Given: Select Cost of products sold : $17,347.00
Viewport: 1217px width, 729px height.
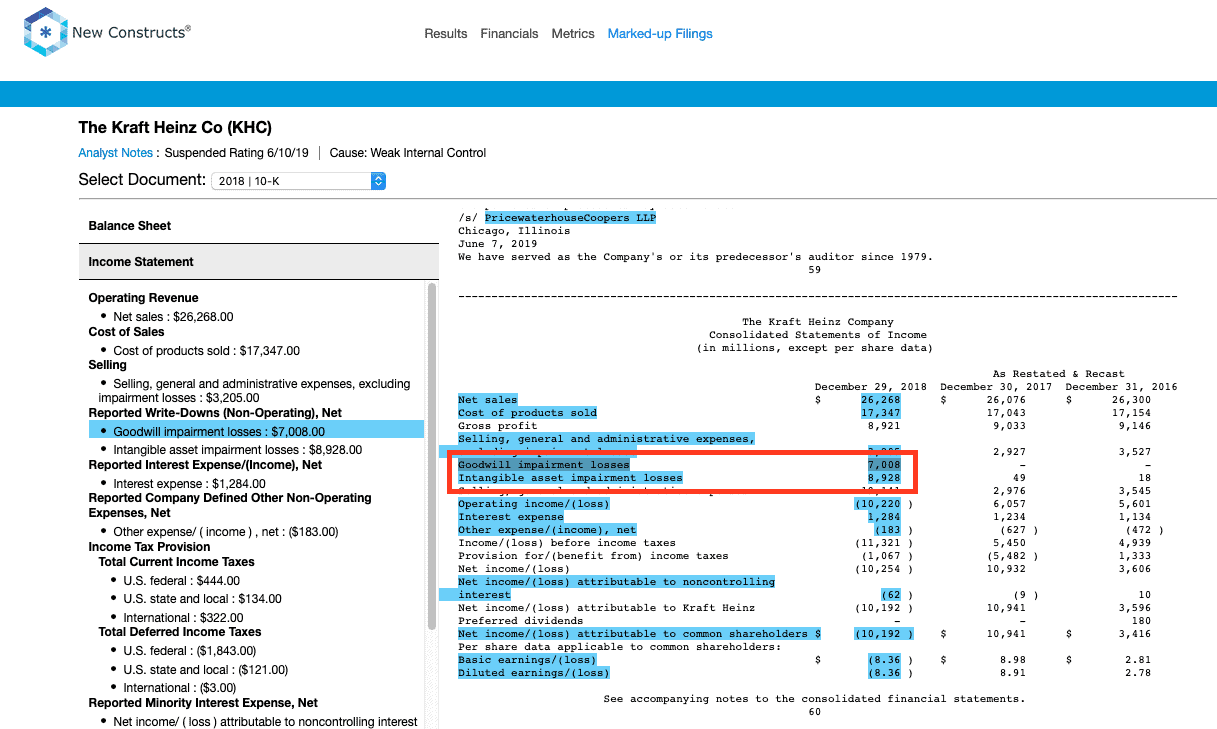Looking at the screenshot, I should click(206, 351).
